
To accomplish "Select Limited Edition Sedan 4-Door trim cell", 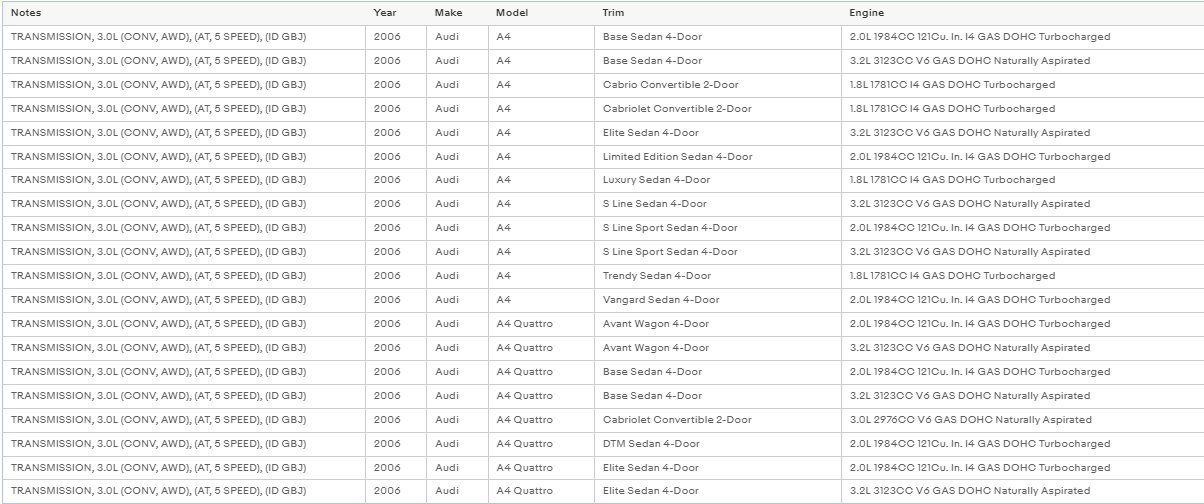I will [718, 157].
